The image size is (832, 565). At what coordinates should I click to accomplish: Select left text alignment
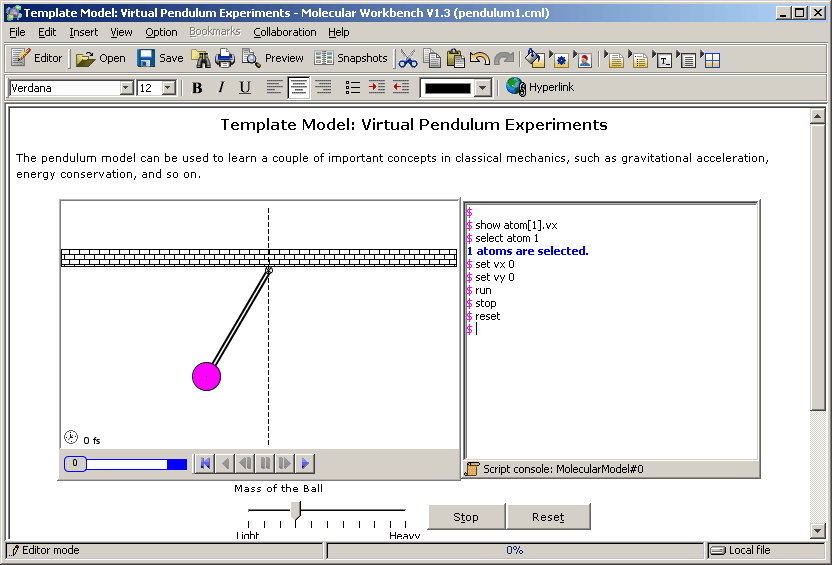coord(274,88)
